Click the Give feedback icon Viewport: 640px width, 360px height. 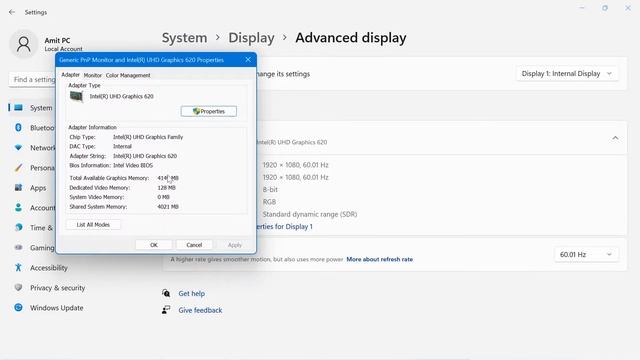pos(166,310)
